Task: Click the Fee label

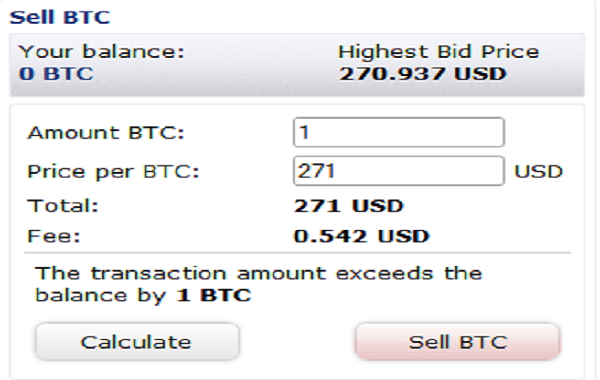Action: [54, 236]
